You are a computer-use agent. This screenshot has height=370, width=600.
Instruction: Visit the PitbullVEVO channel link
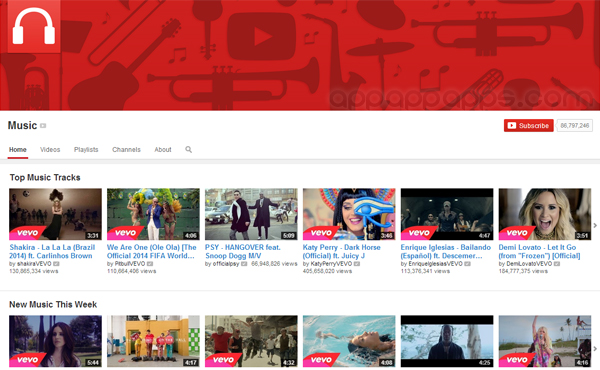coord(130,264)
